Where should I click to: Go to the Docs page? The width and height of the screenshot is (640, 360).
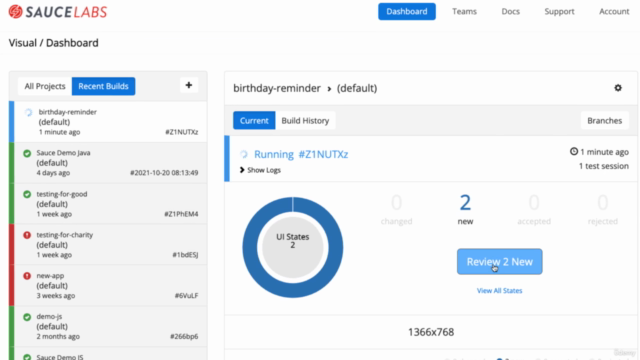click(510, 11)
